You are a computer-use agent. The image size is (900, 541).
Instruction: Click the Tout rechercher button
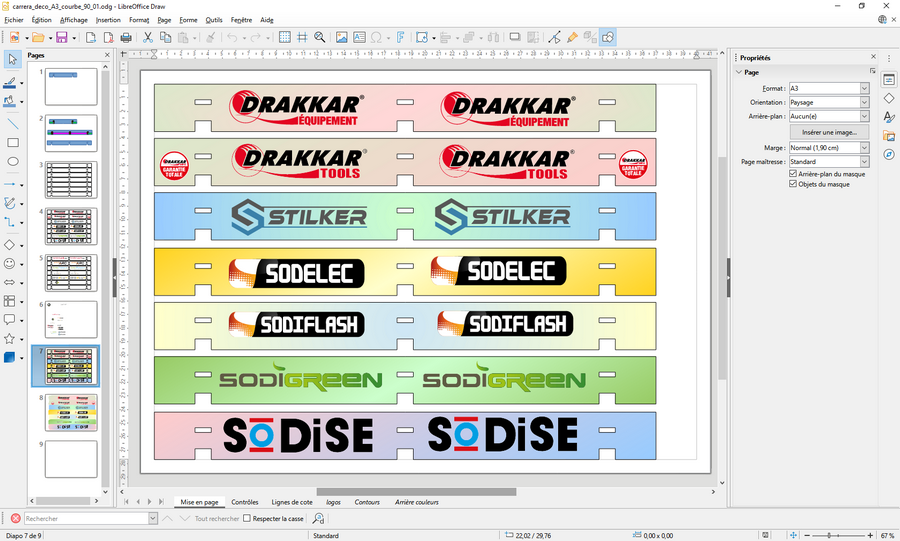pos(216,519)
